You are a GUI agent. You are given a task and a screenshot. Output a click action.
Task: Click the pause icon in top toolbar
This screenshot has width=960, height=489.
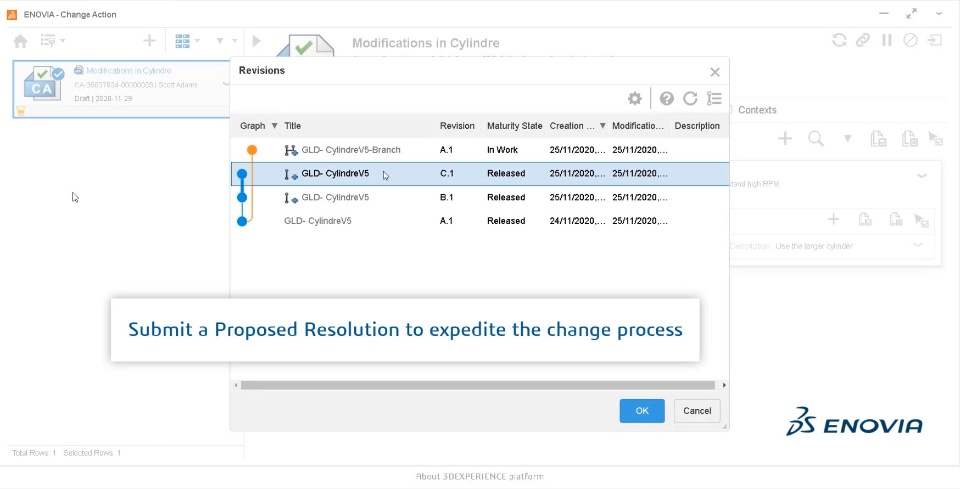pyautogui.click(x=886, y=41)
